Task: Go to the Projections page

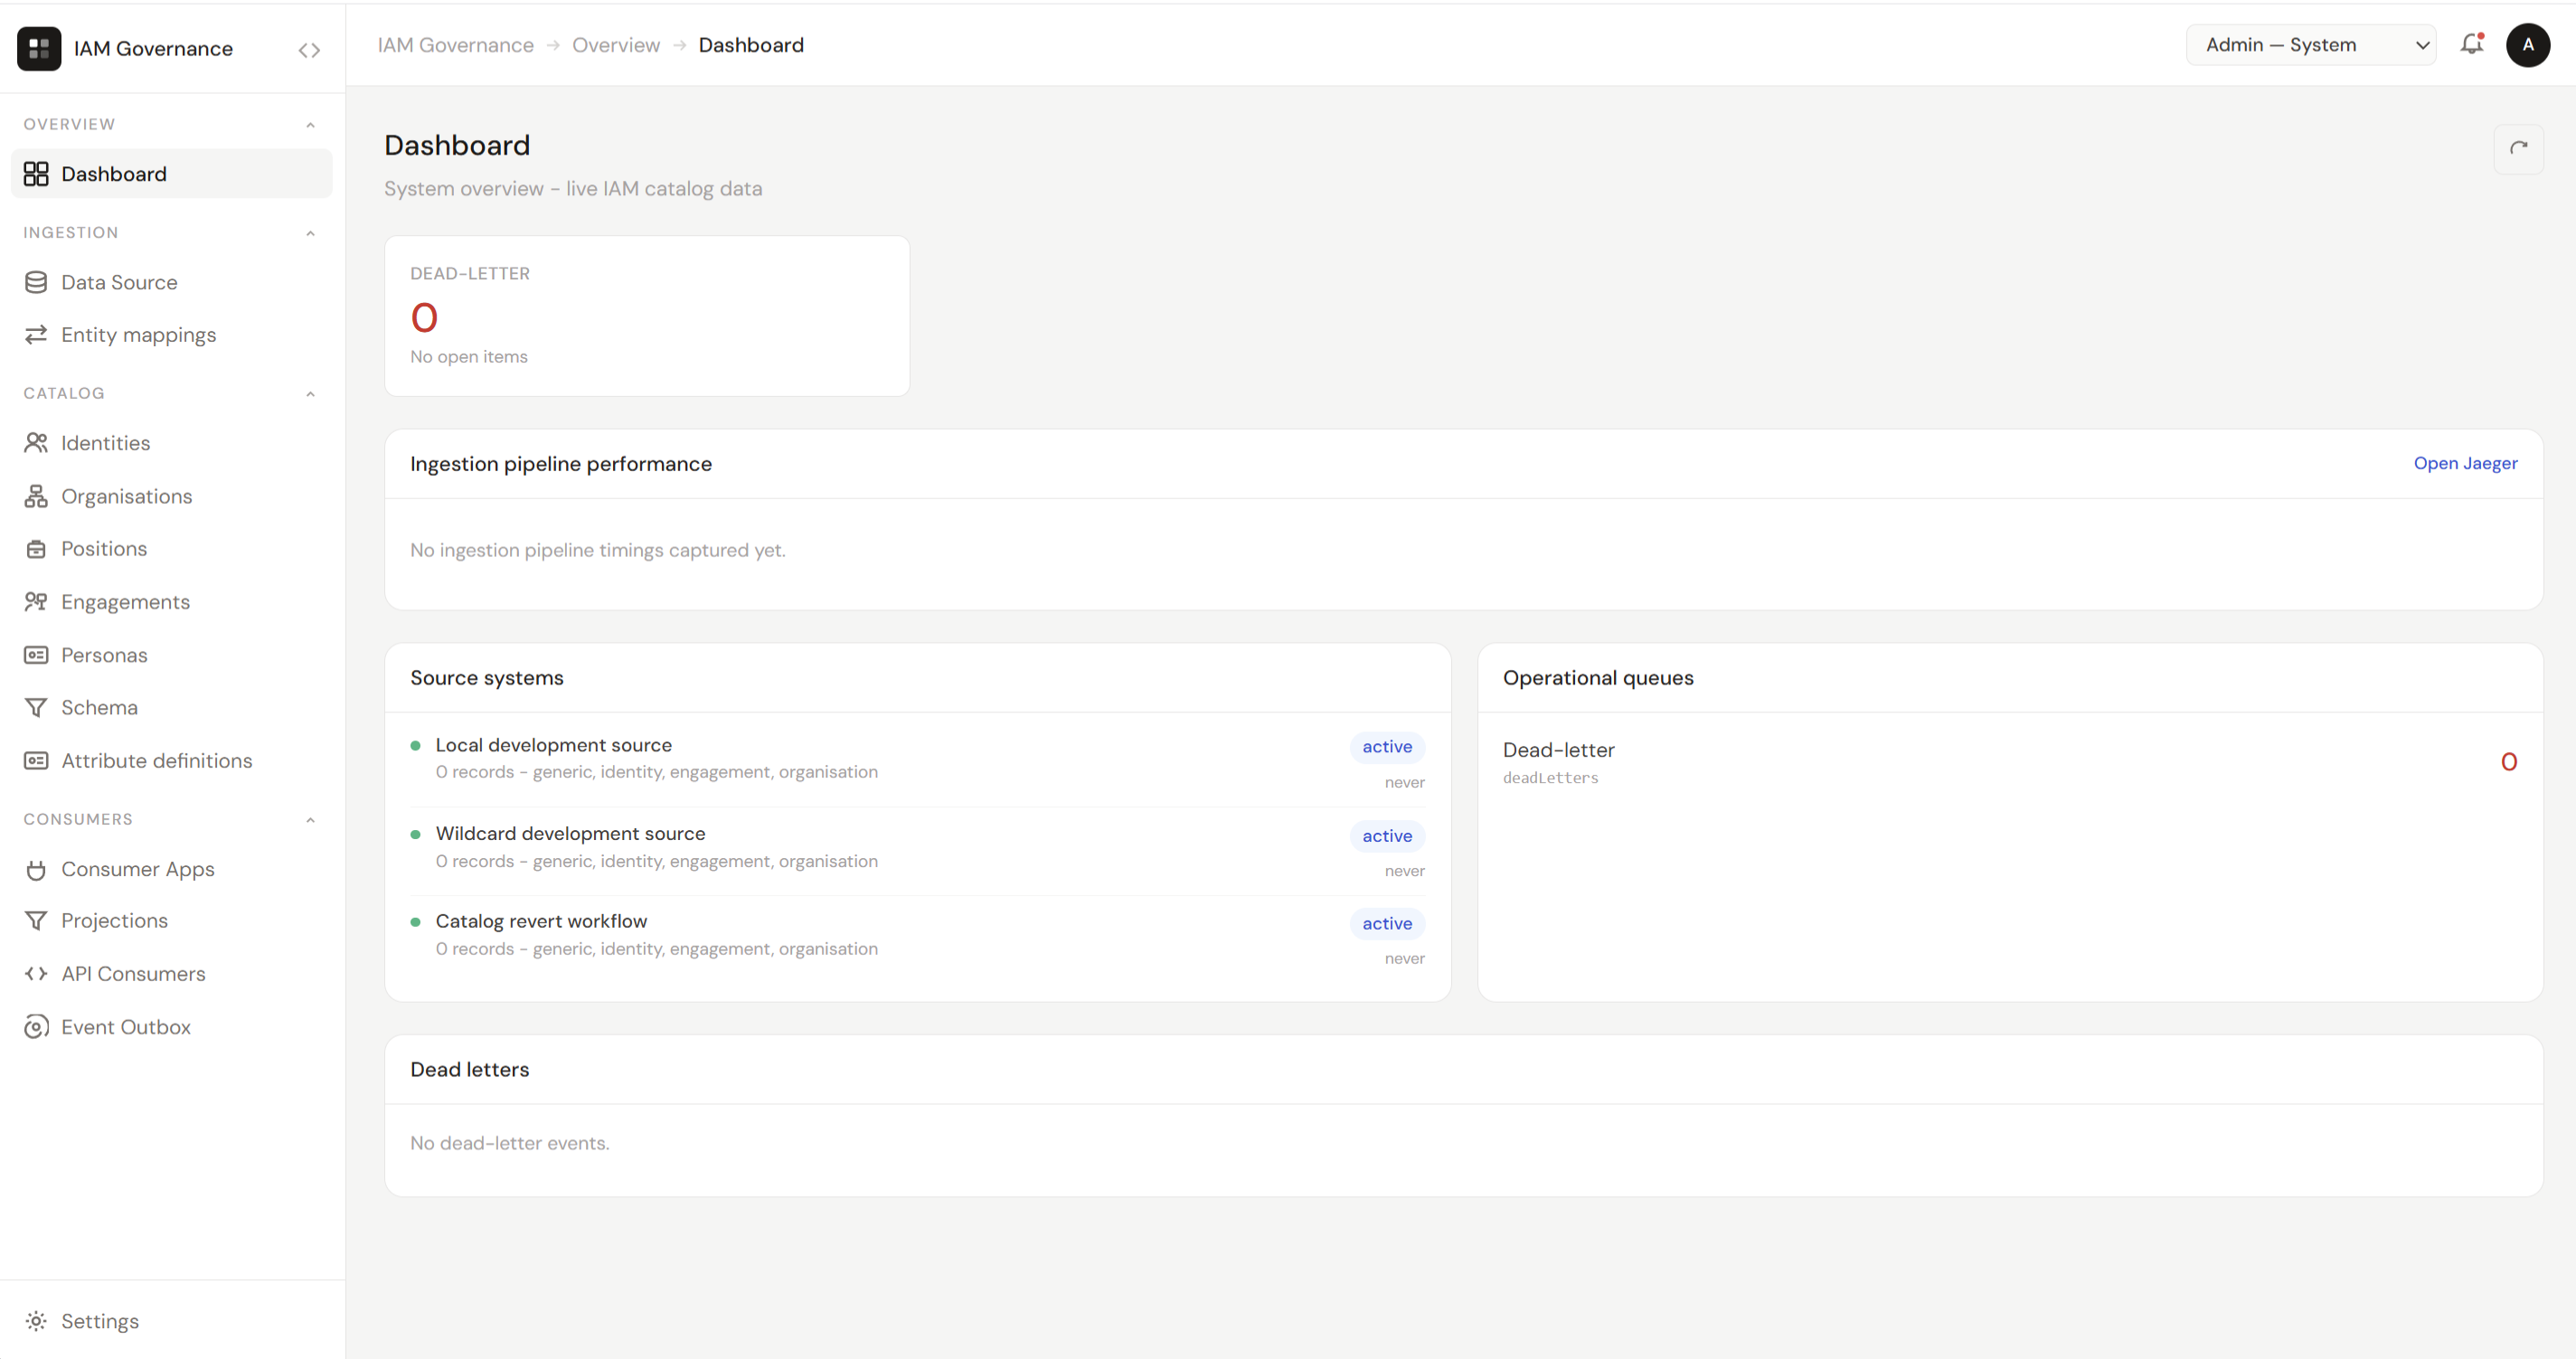Action: point(172,921)
